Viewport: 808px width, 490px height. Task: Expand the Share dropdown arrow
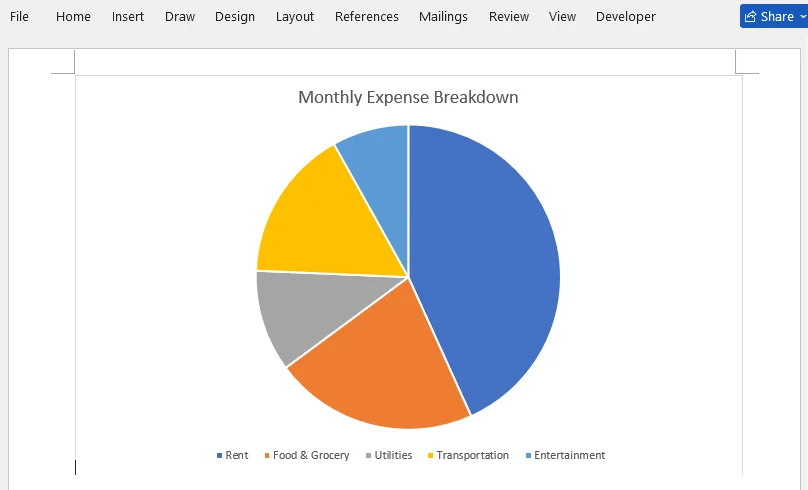803,16
